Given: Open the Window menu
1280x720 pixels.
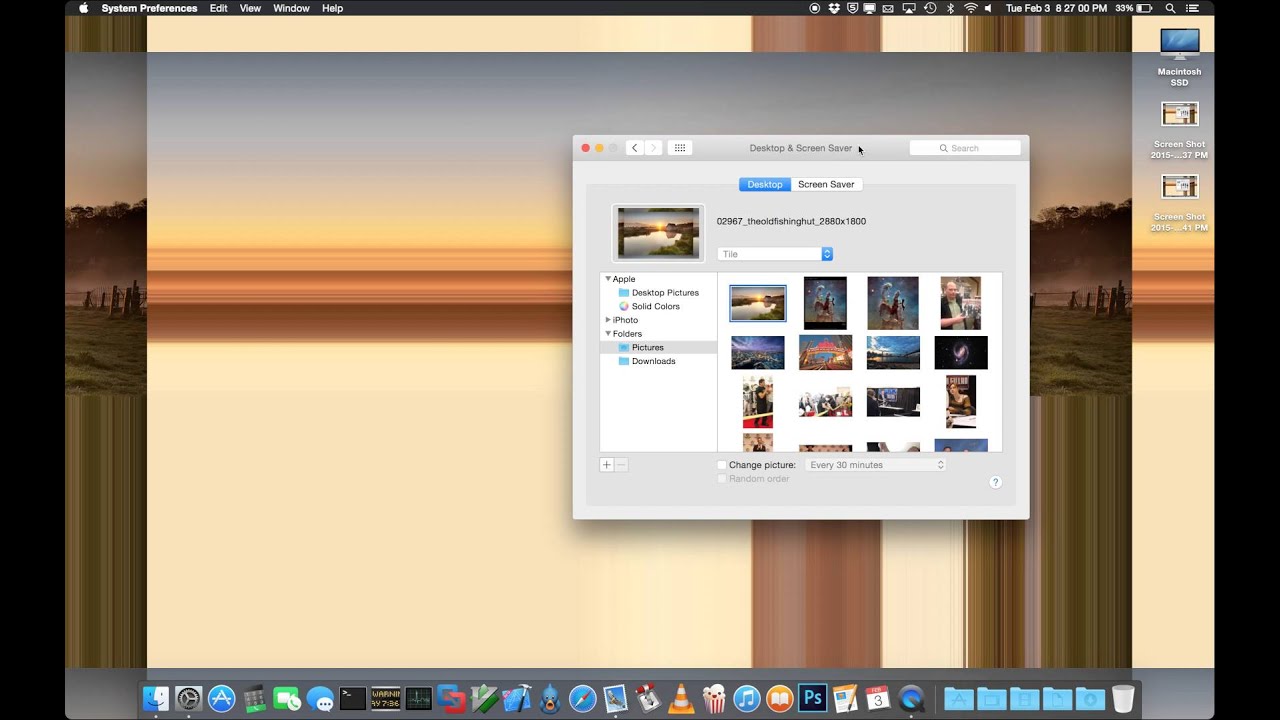Looking at the screenshot, I should (291, 8).
